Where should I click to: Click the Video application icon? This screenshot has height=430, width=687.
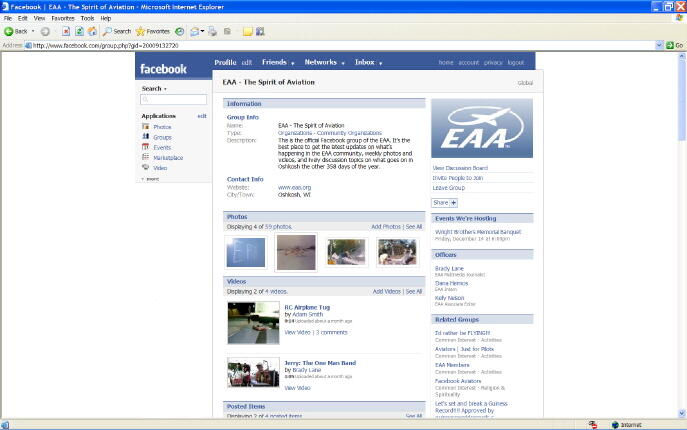click(x=145, y=167)
